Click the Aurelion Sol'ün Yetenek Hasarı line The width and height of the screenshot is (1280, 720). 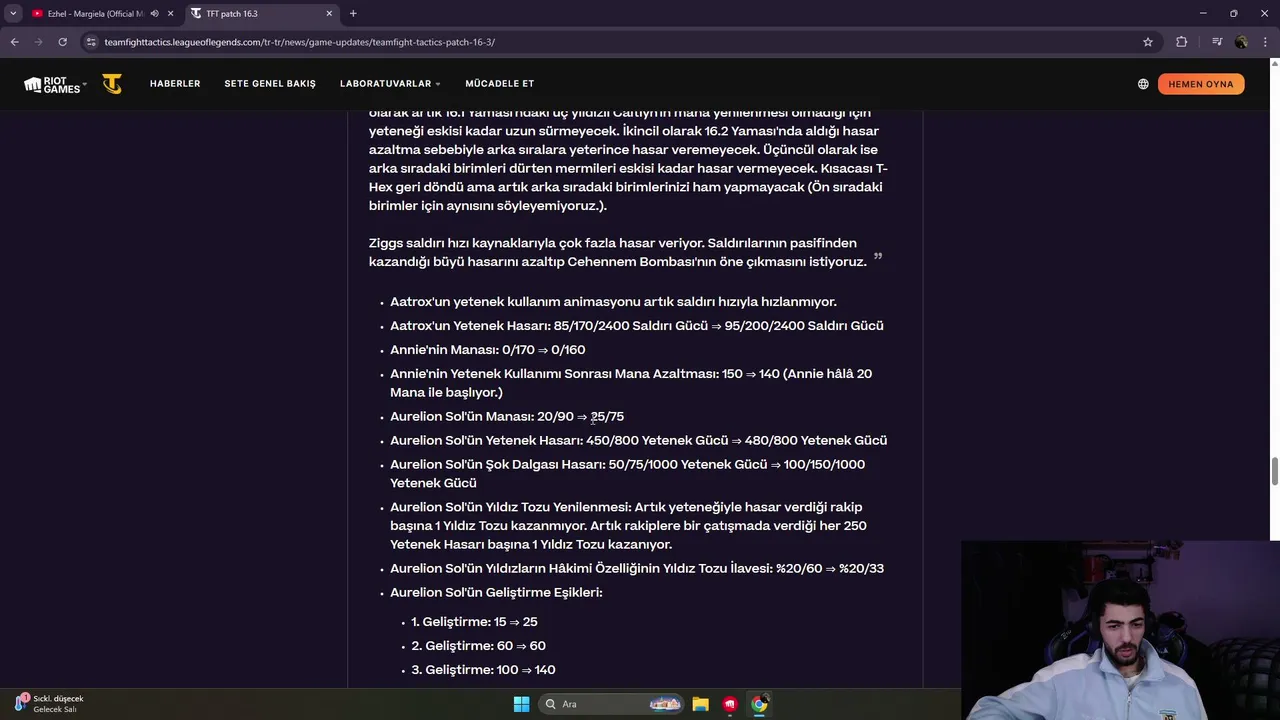click(x=638, y=441)
